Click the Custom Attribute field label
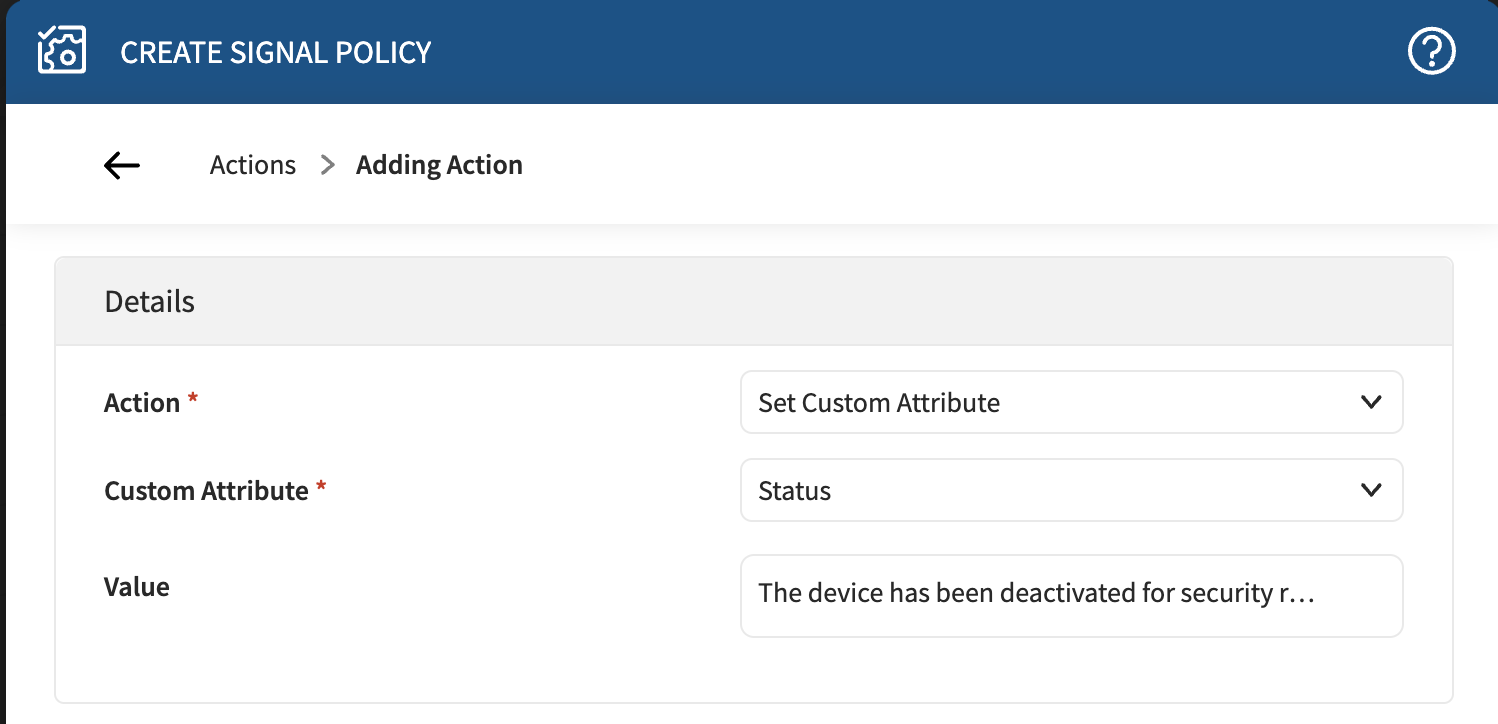The width and height of the screenshot is (1498, 724). [x=206, y=491]
